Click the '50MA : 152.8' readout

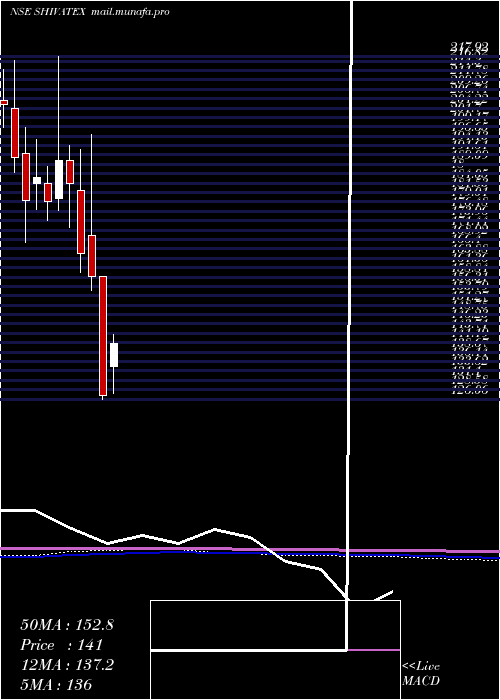pos(67,625)
